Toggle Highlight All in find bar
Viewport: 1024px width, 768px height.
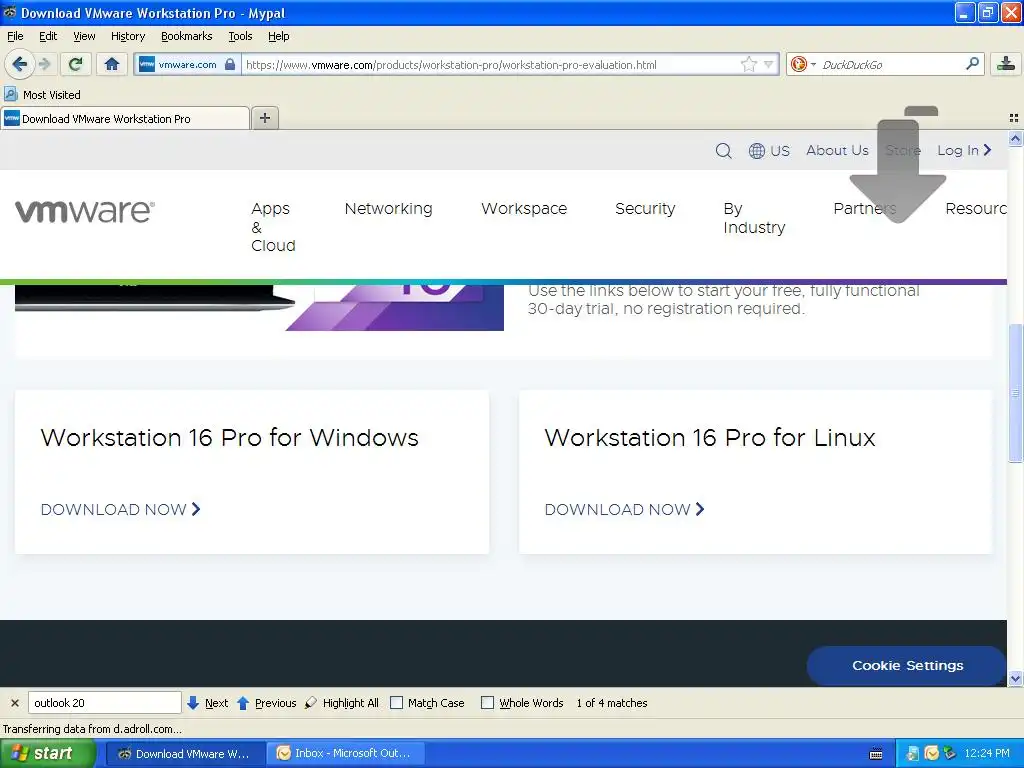point(342,703)
